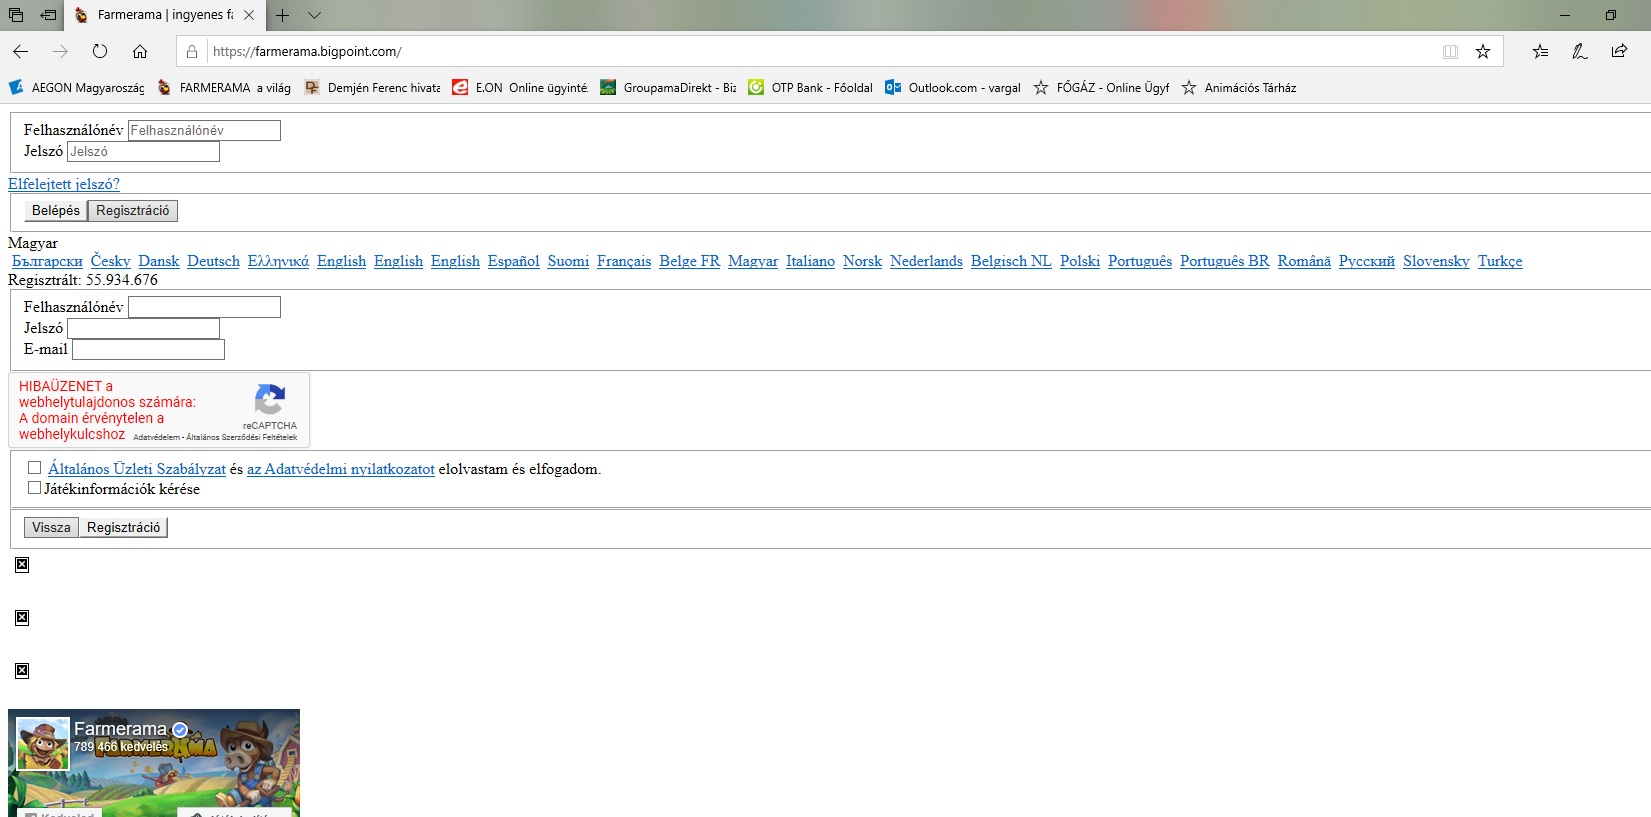
Task: Focus the registration Jelszó field
Action: click(143, 328)
